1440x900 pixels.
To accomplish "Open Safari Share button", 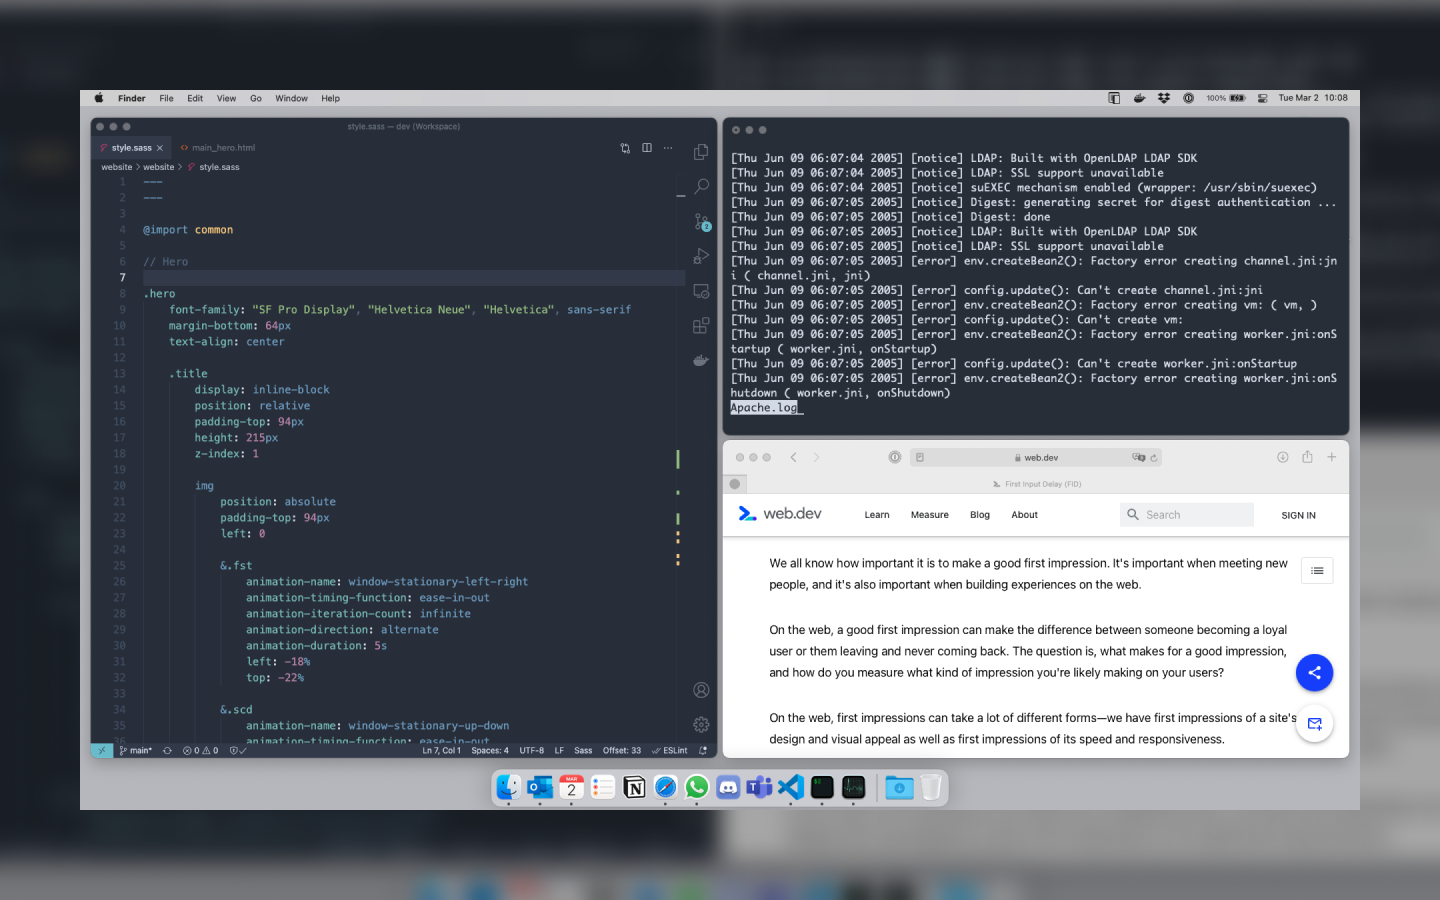I will click(x=1307, y=457).
